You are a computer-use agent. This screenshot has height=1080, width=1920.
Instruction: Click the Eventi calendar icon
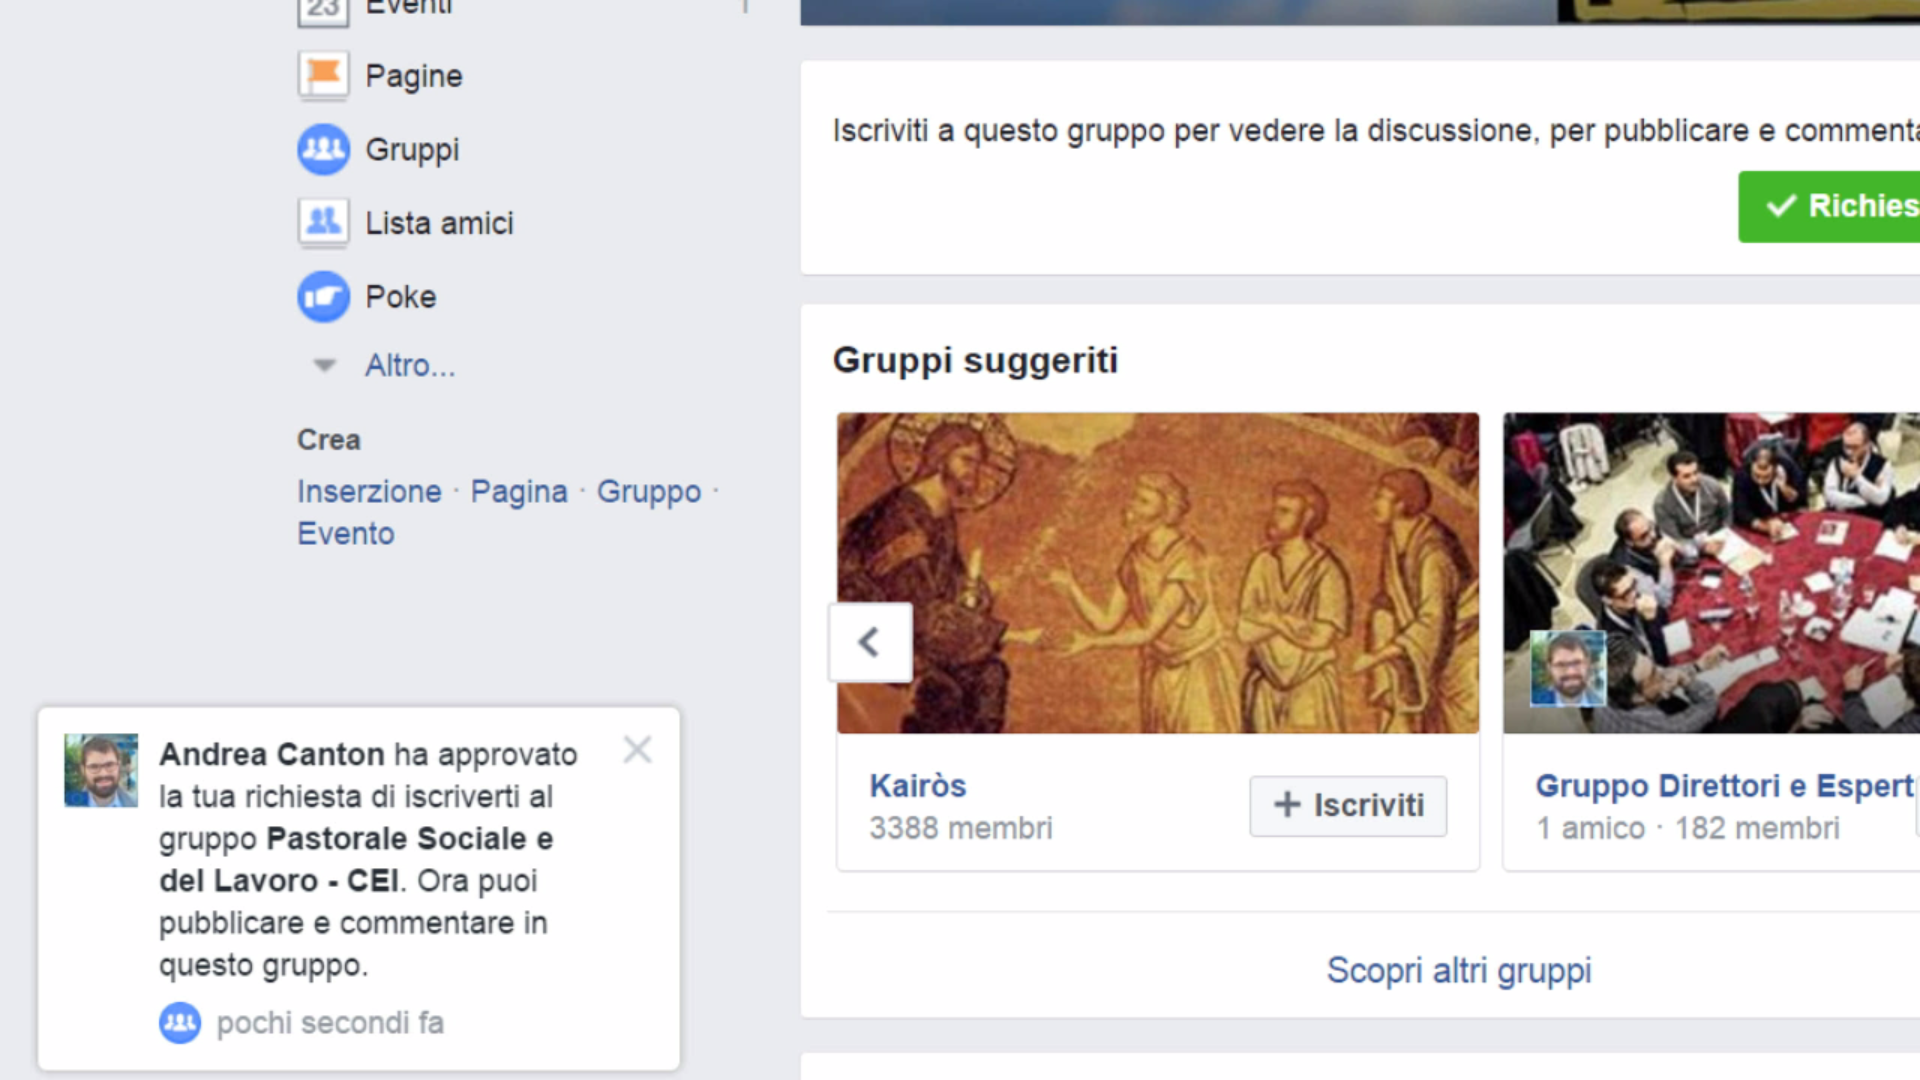pos(323,10)
